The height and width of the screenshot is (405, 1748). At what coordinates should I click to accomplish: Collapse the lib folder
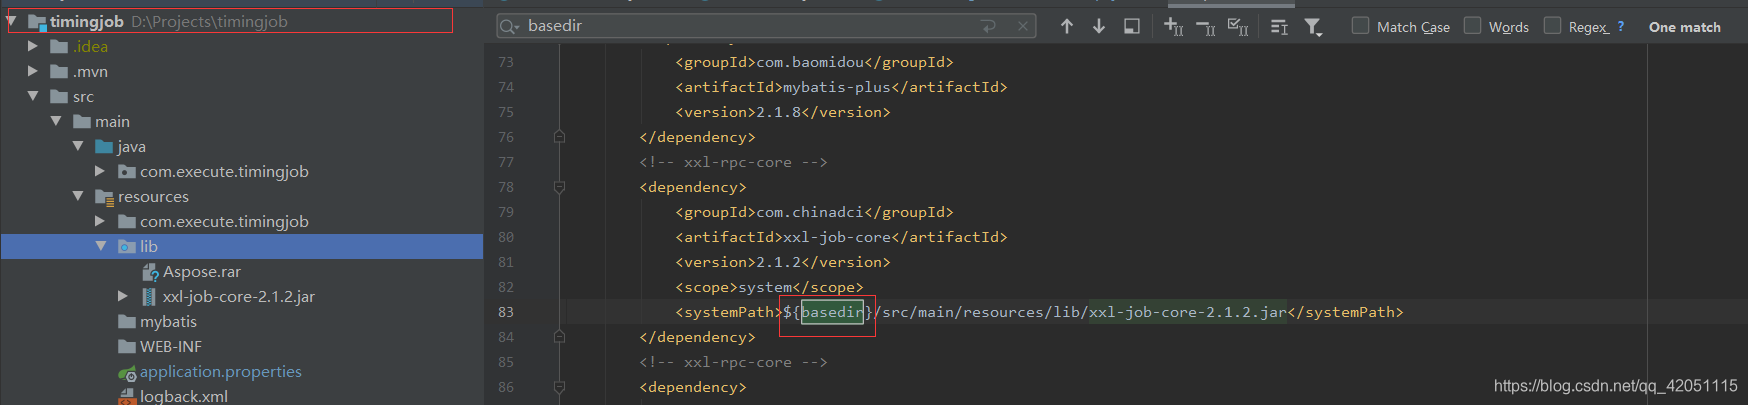tap(100, 246)
